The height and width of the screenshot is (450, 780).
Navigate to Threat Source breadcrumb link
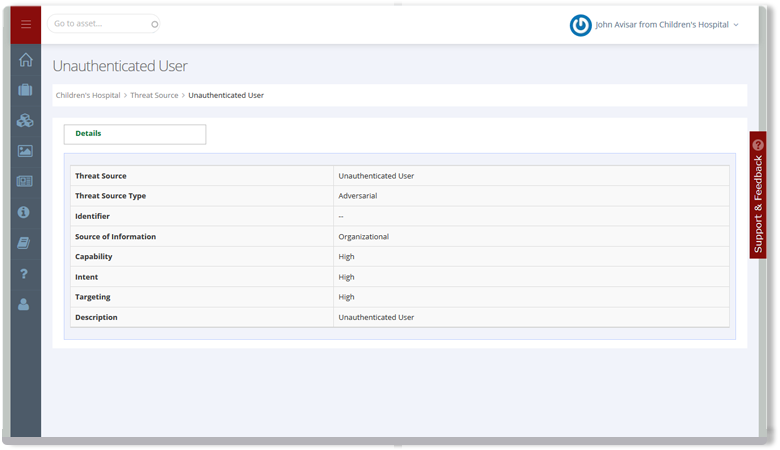point(154,95)
